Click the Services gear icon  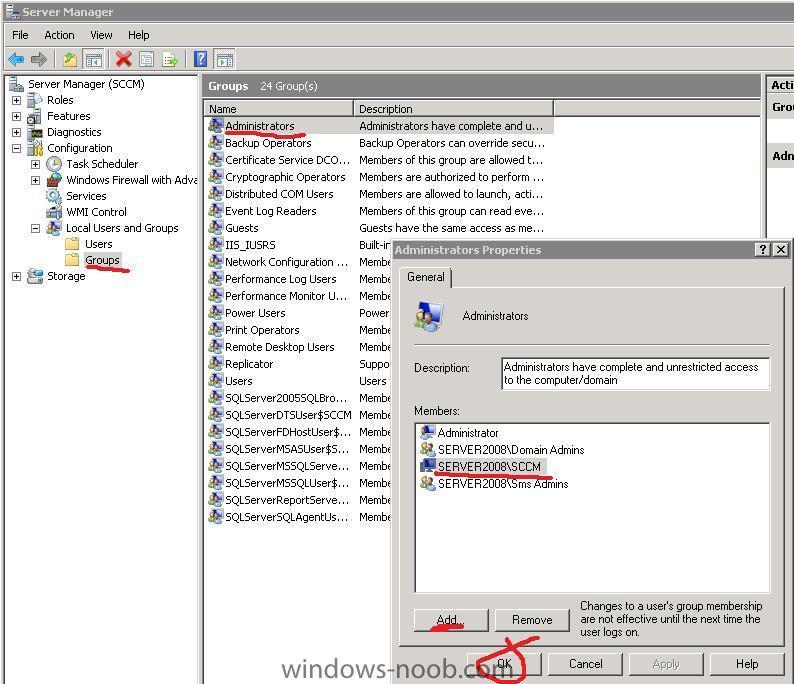[x=54, y=196]
